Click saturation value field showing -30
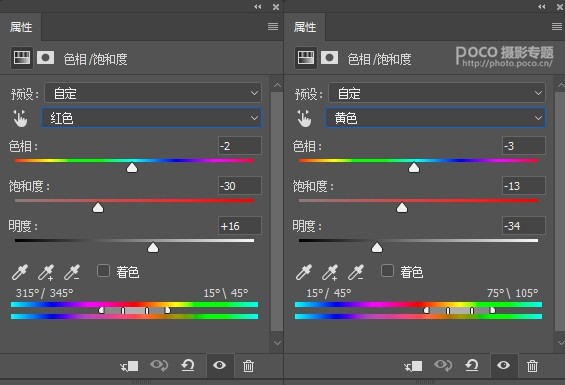The image size is (565, 385). [x=240, y=186]
